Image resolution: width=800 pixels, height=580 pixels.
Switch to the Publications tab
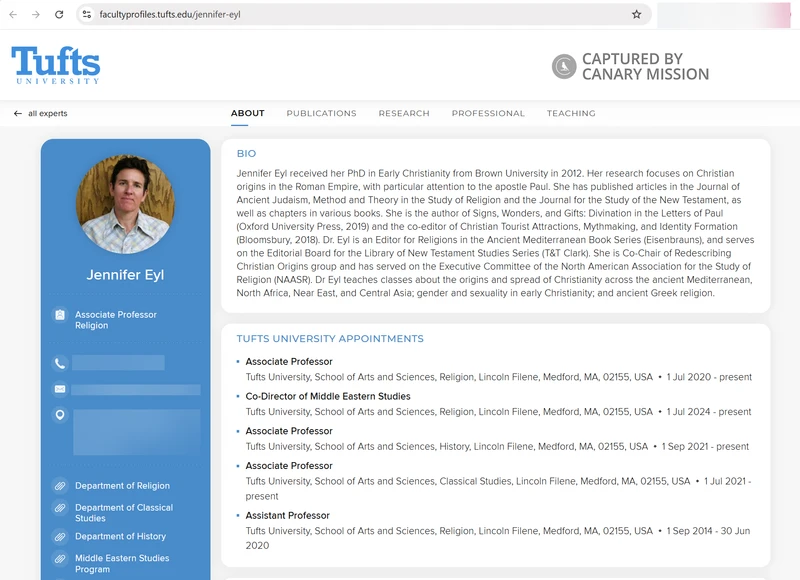click(321, 114)
